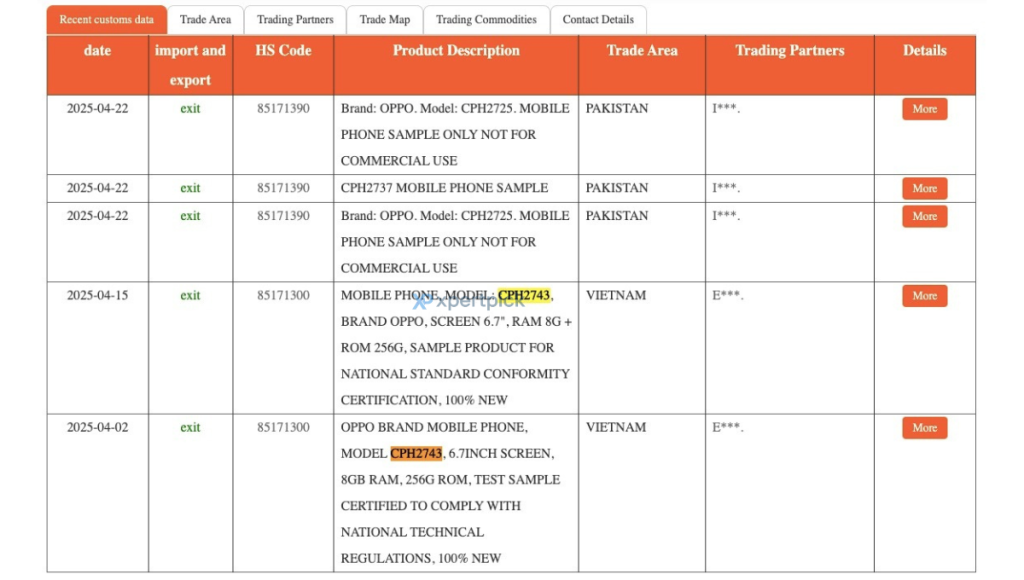Image resolution: width=1024 pixels, height=580 pixels.
Task: Open the Trade Map tab
Action: tap(385, 20)
